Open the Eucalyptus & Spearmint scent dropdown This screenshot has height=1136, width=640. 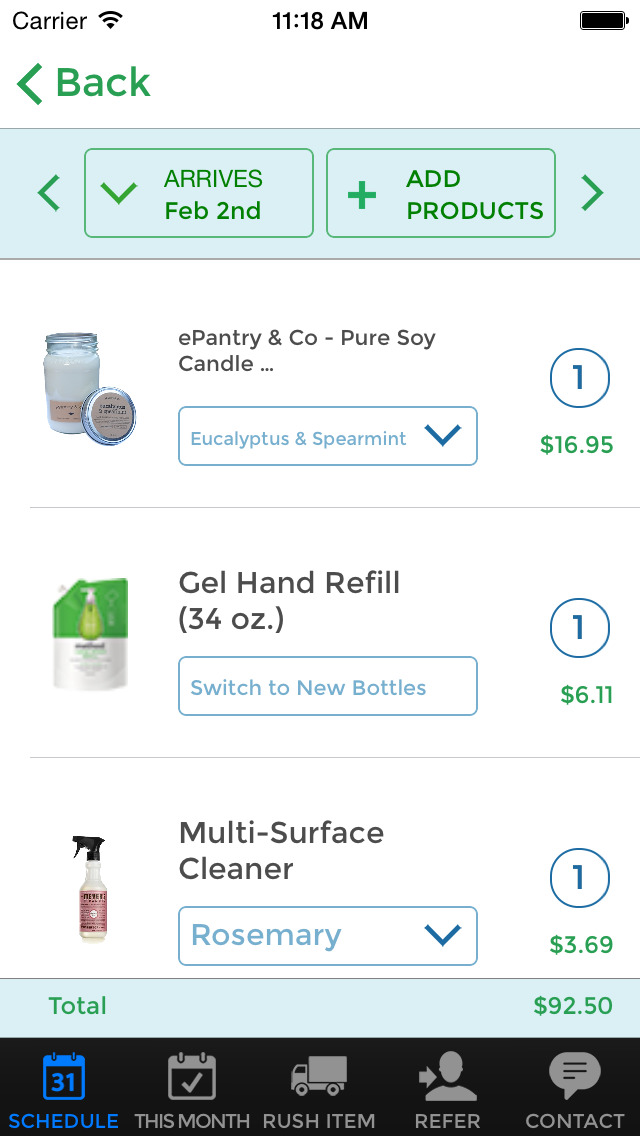[x=328, y=436]
